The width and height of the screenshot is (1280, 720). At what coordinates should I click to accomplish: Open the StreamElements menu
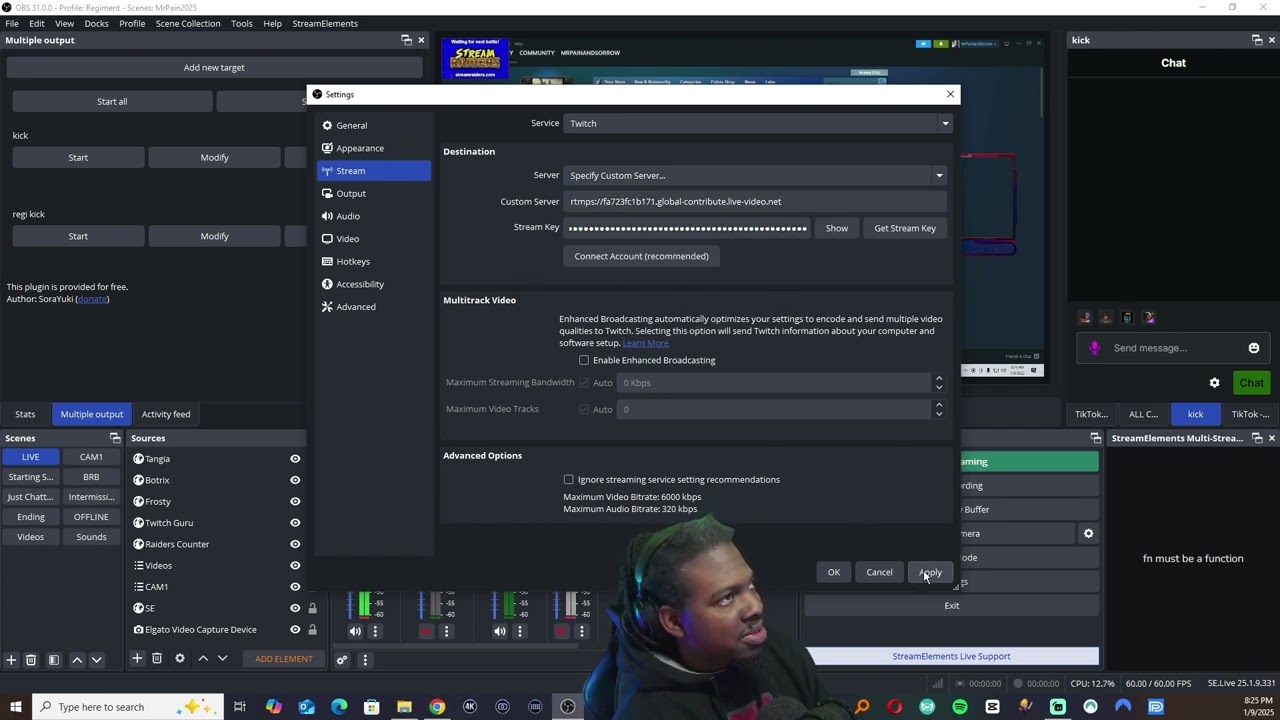[x=325, y=23]
